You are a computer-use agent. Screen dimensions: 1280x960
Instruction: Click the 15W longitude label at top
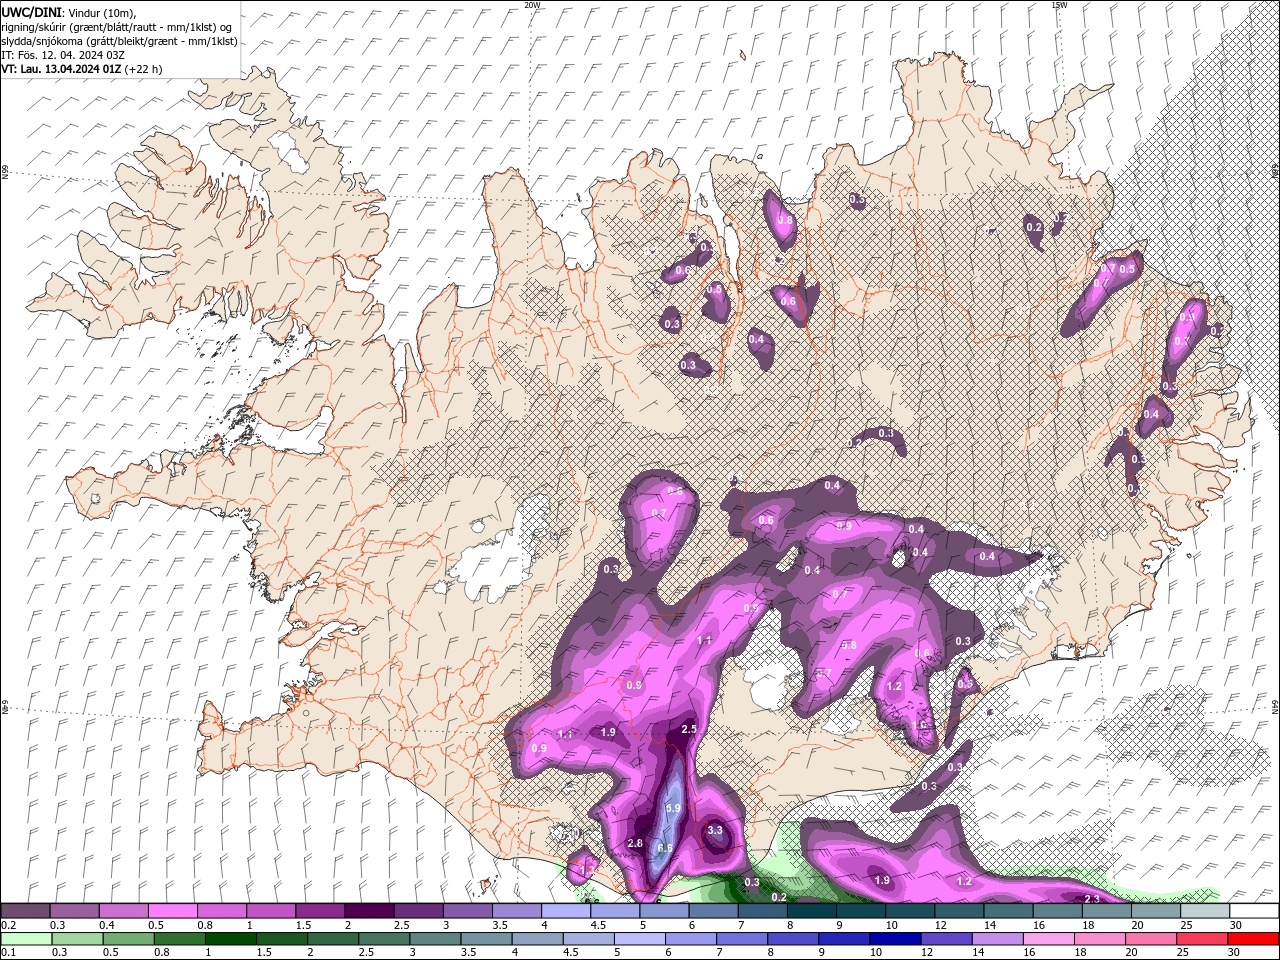(1059, 5)
